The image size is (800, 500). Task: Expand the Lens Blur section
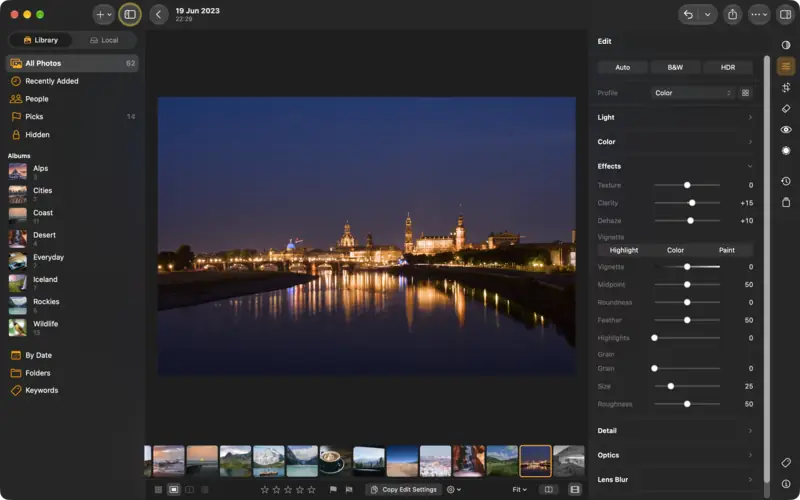[675, 480]
